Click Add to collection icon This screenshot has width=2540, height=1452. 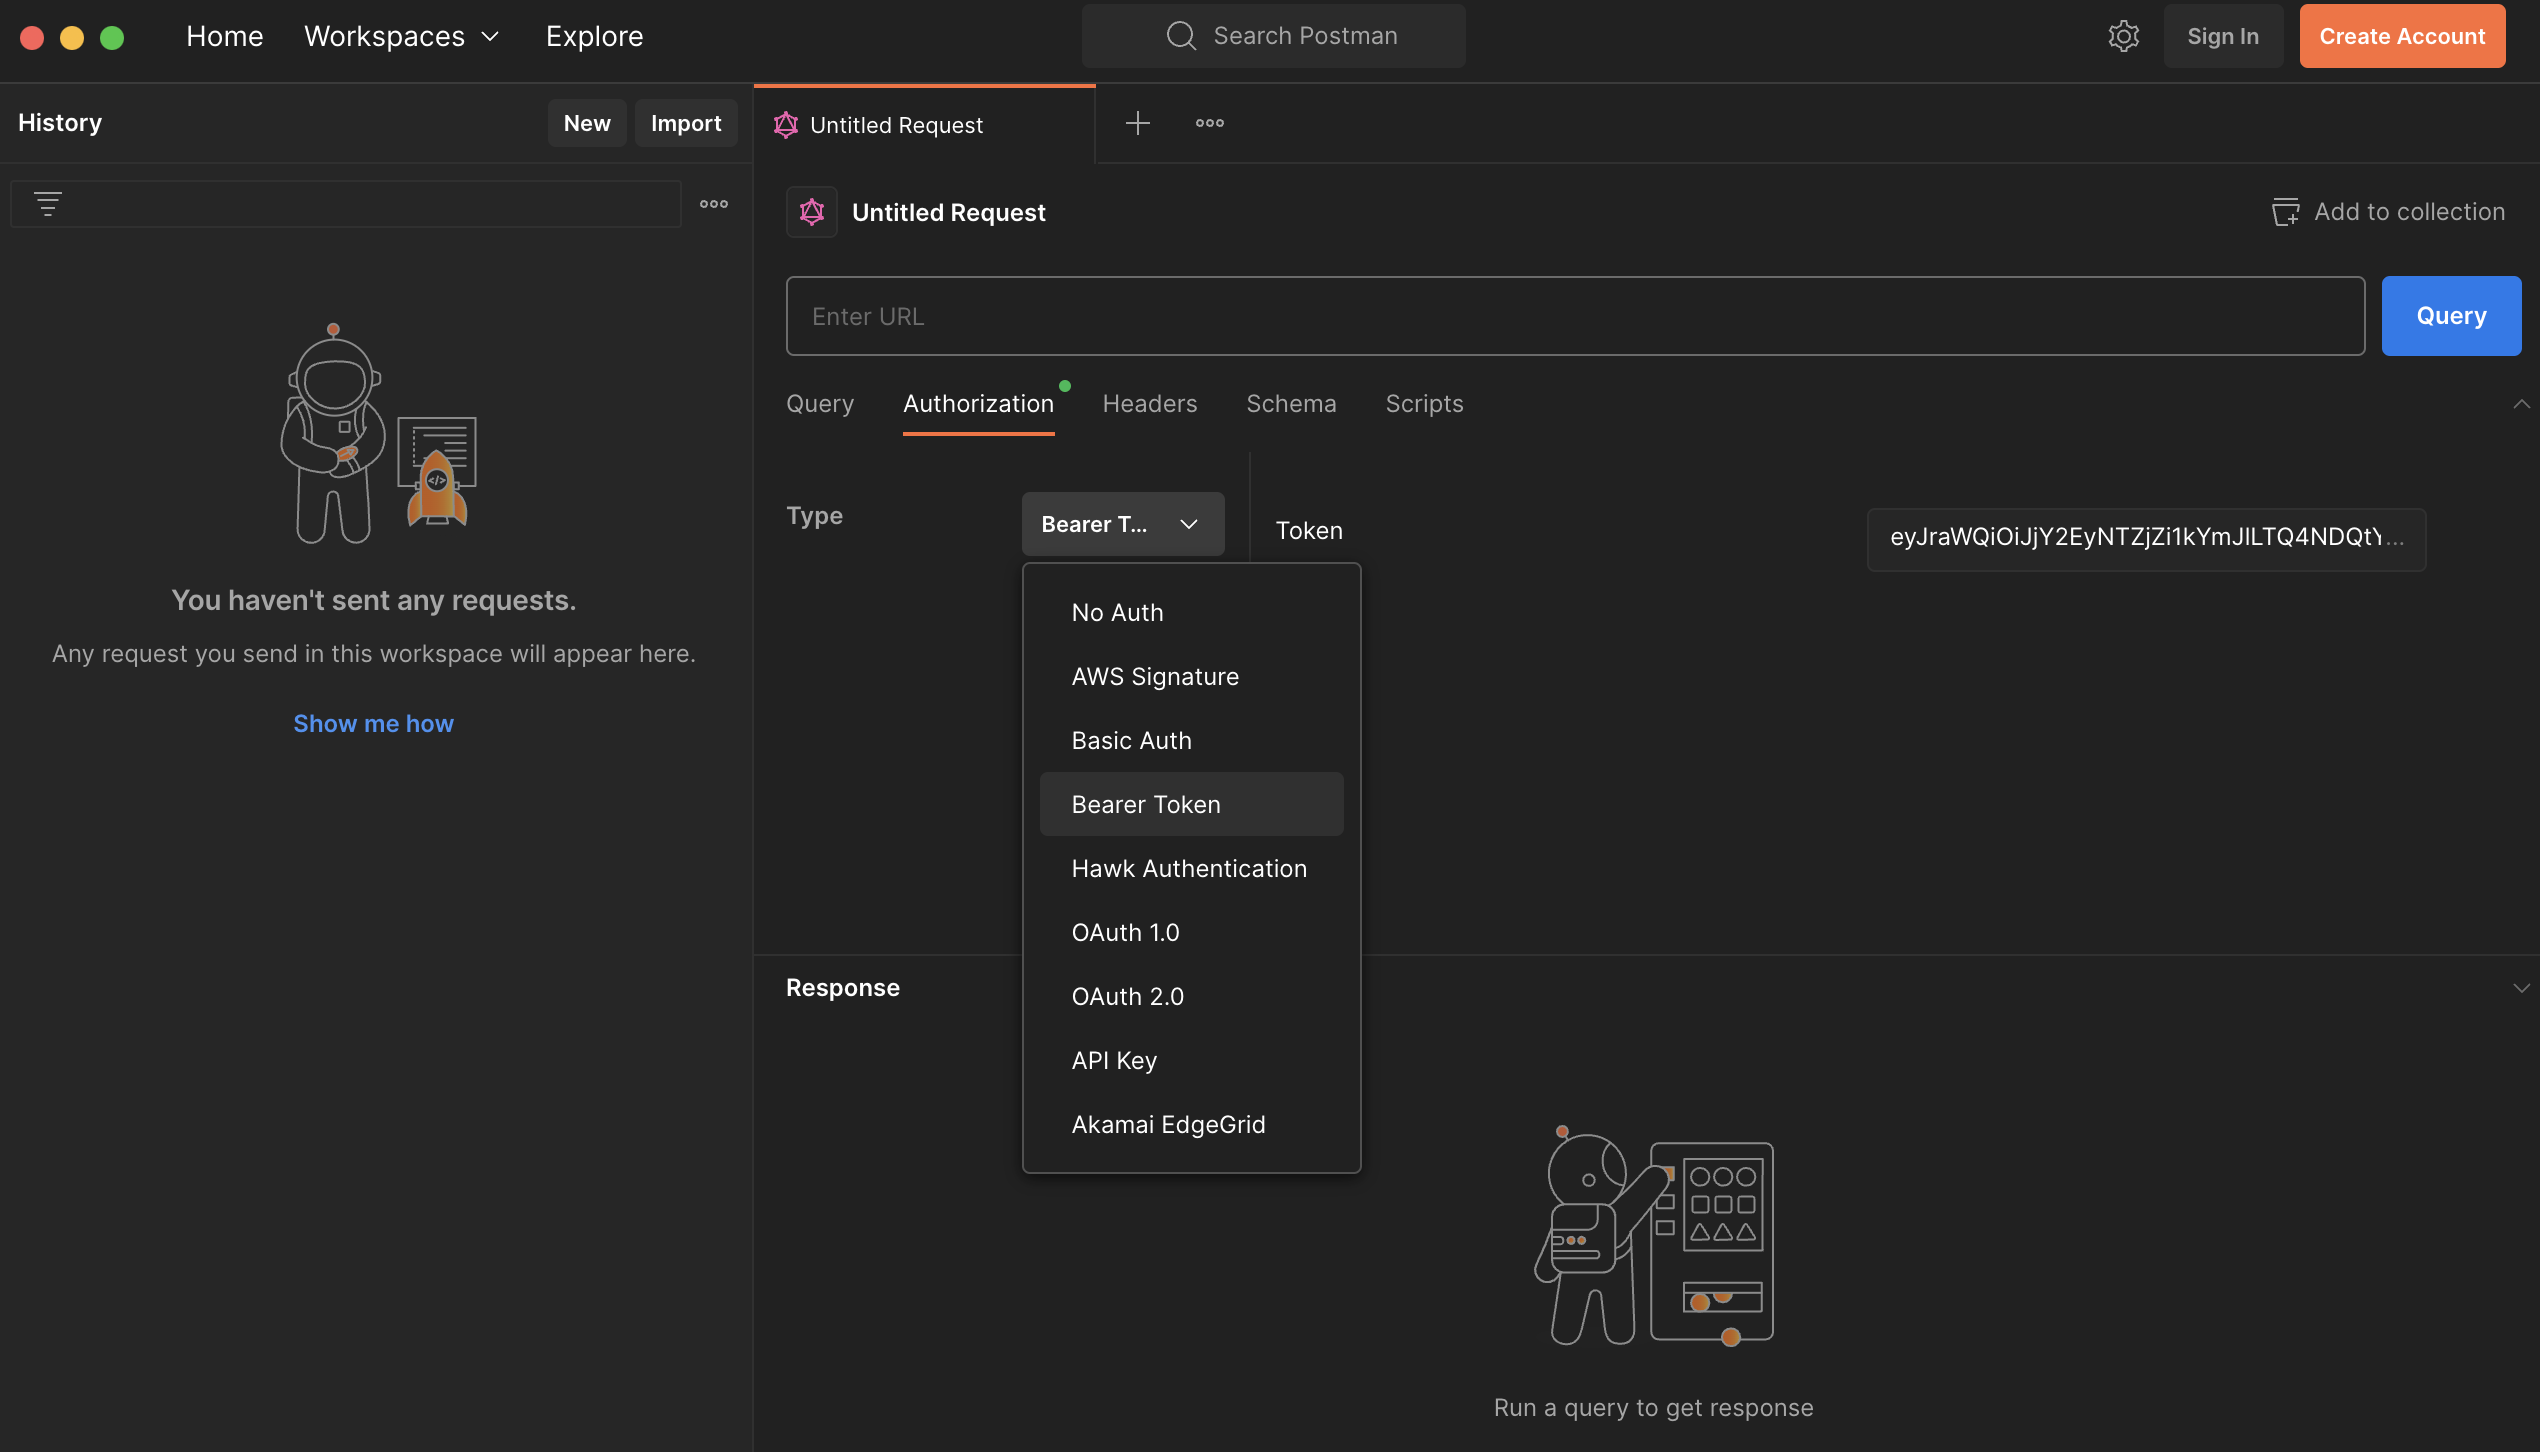point(2285,212)
